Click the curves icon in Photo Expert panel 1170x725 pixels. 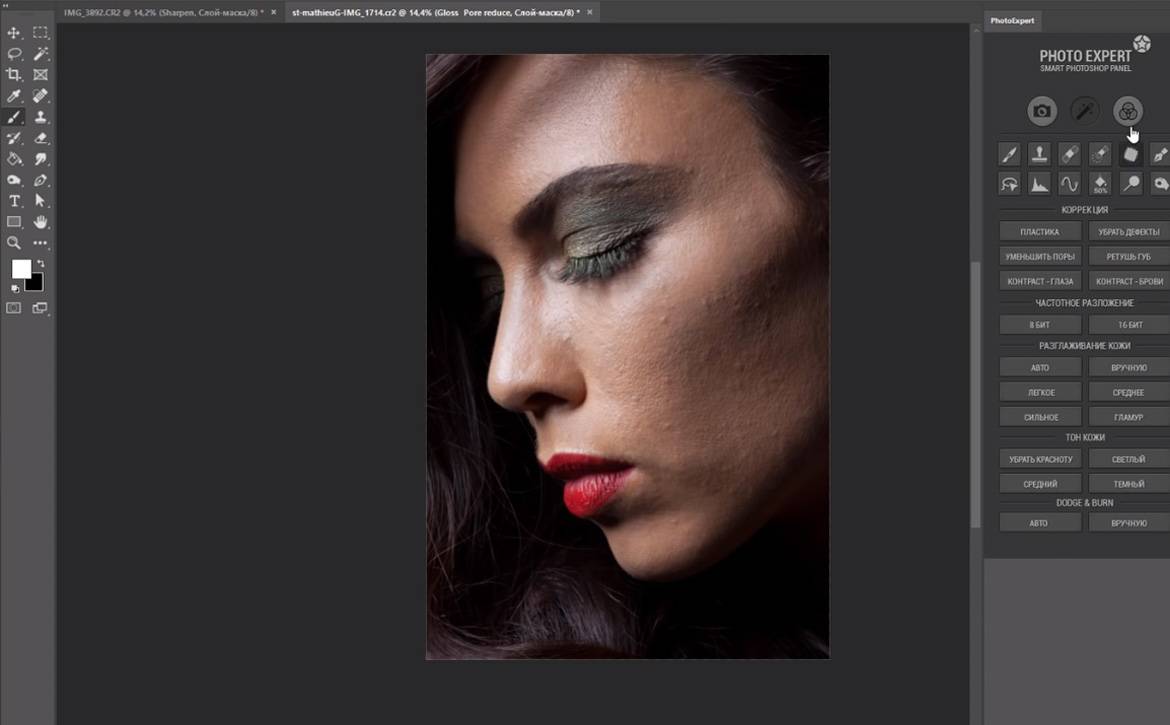click(1069, 184)
